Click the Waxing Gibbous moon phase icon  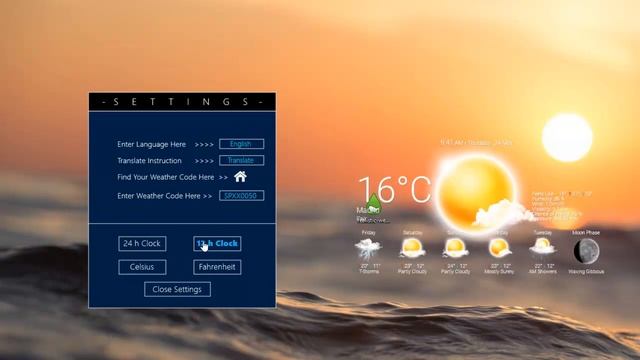586,251
